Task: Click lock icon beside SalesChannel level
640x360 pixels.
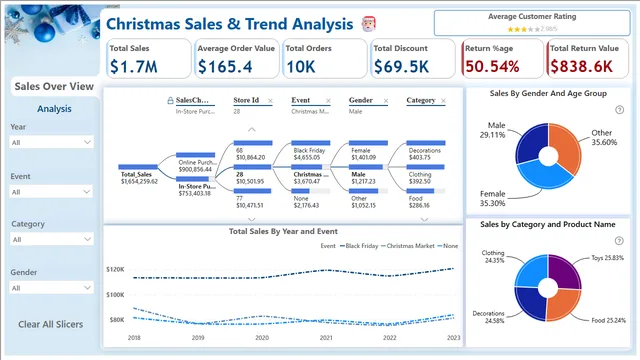Action: coord(170,100)
